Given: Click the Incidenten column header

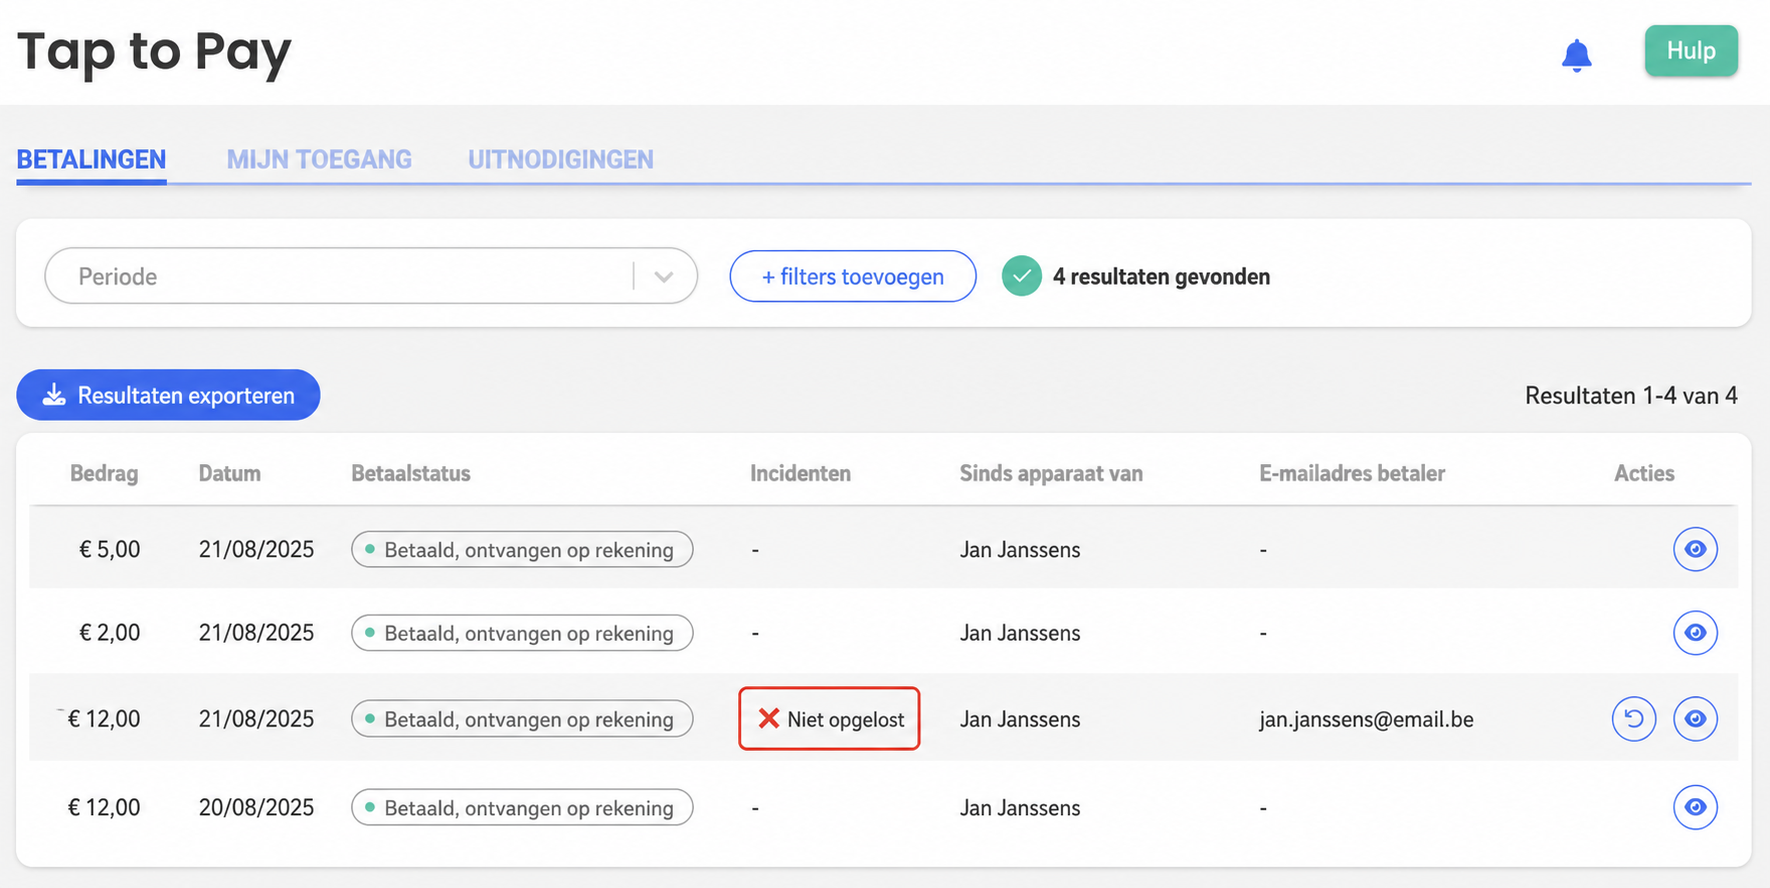Looking at the screenshot, I should 800,473.
